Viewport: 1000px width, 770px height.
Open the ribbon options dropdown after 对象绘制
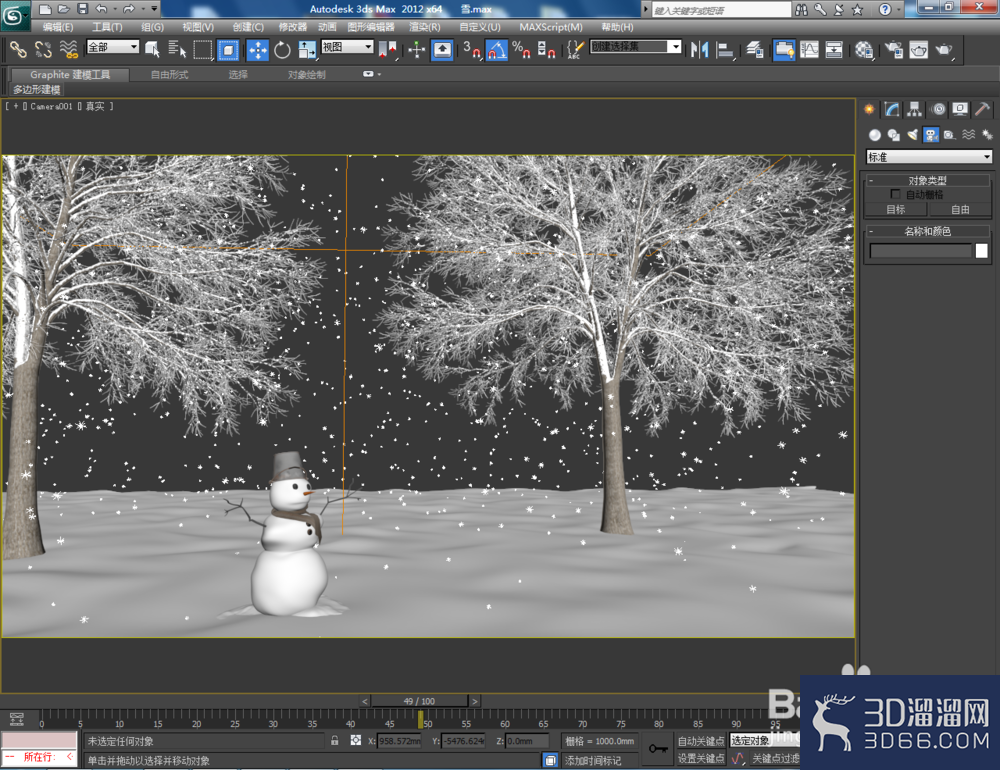371,74
